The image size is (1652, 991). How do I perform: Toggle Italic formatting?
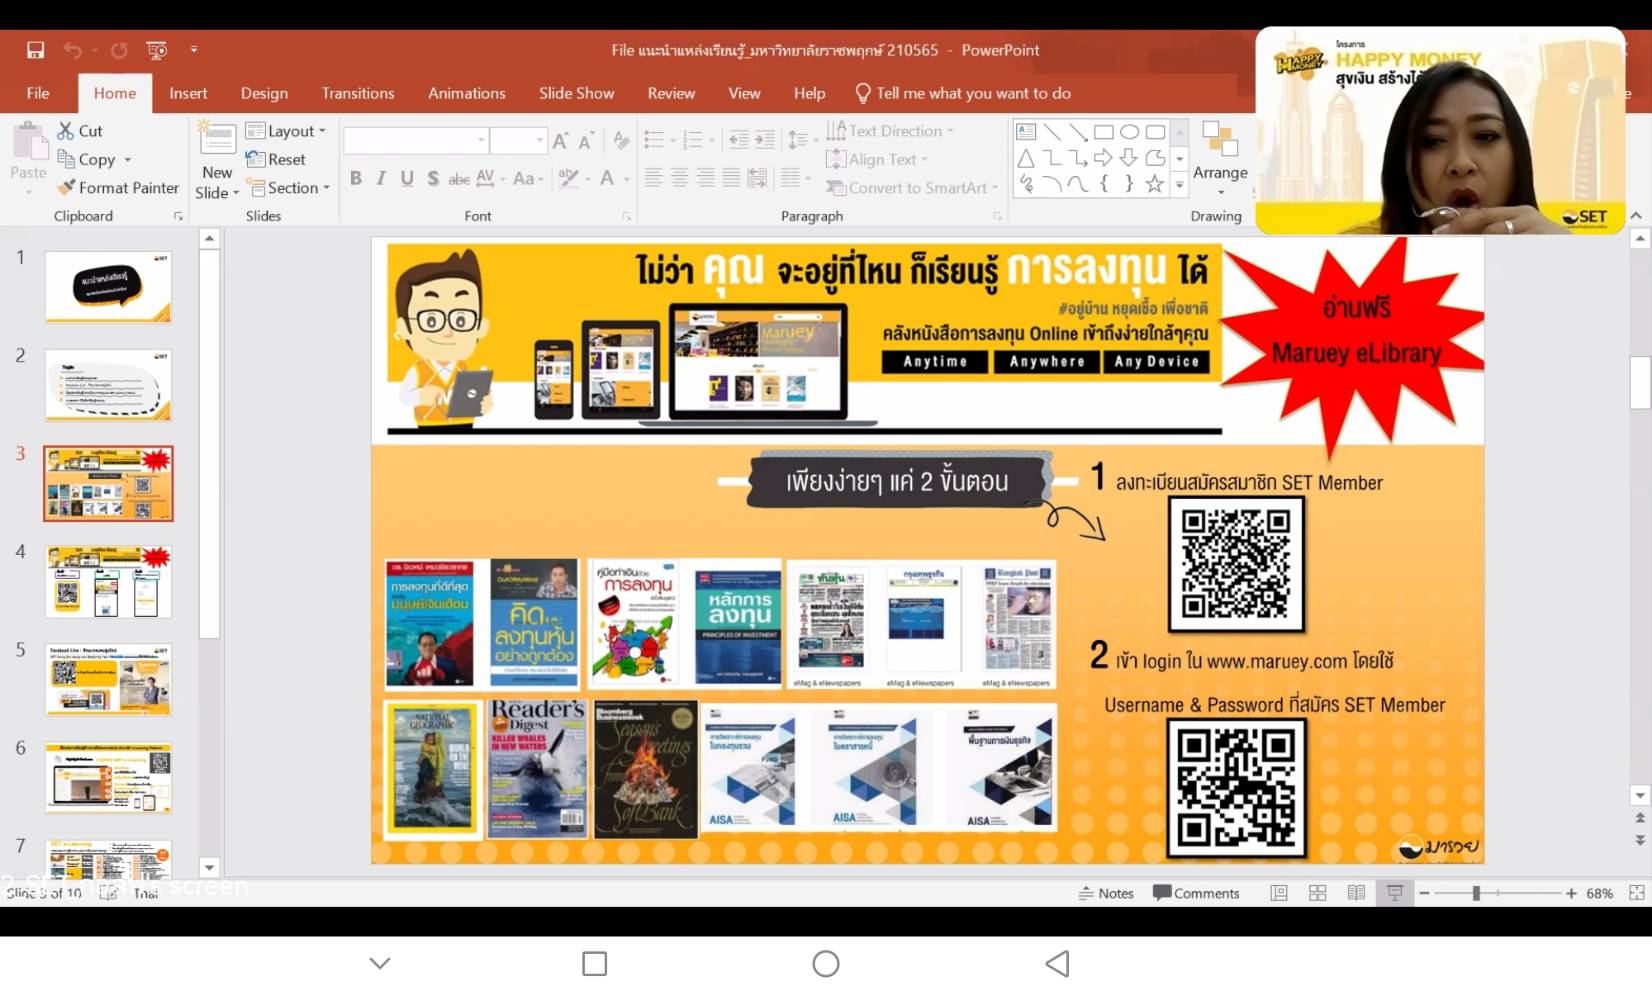click(x=381, y=178)
